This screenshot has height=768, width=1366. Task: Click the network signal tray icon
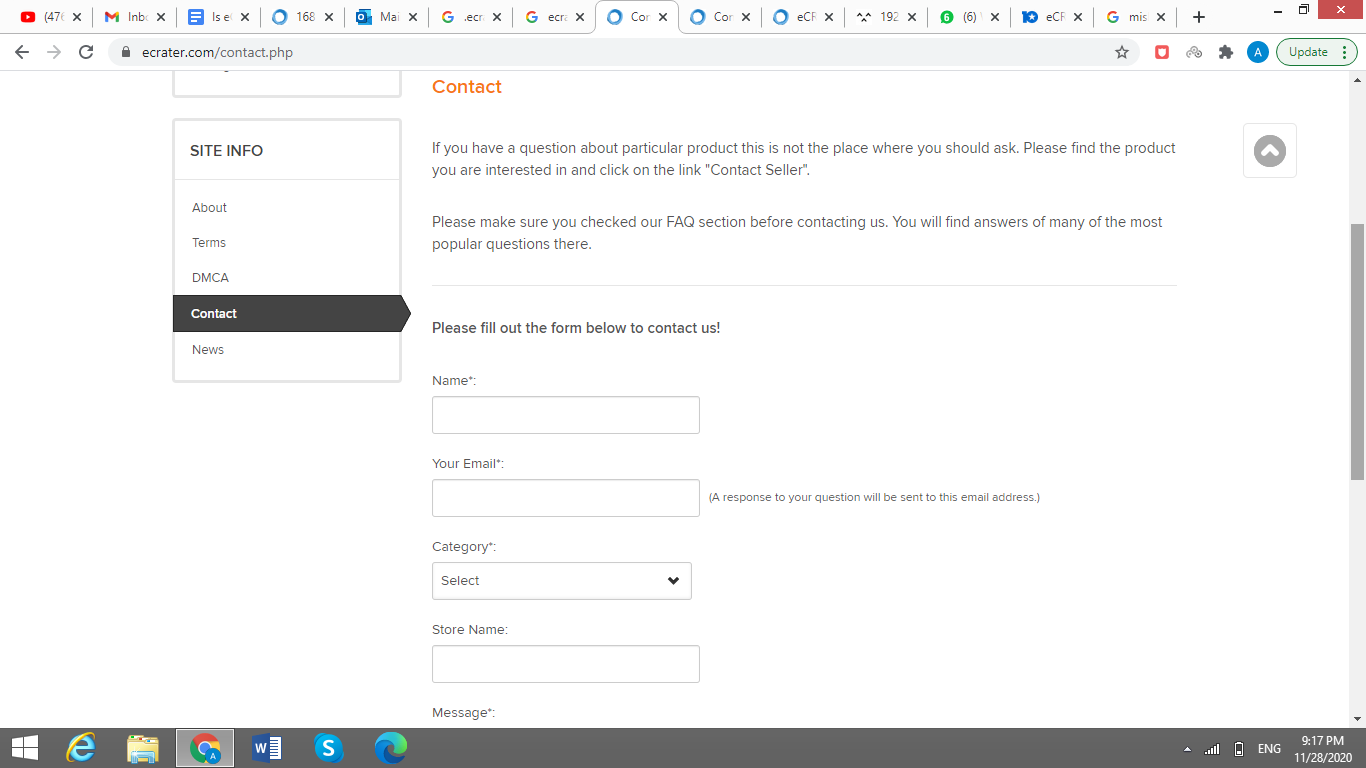pyautogui.click(x=1212, y=749)
